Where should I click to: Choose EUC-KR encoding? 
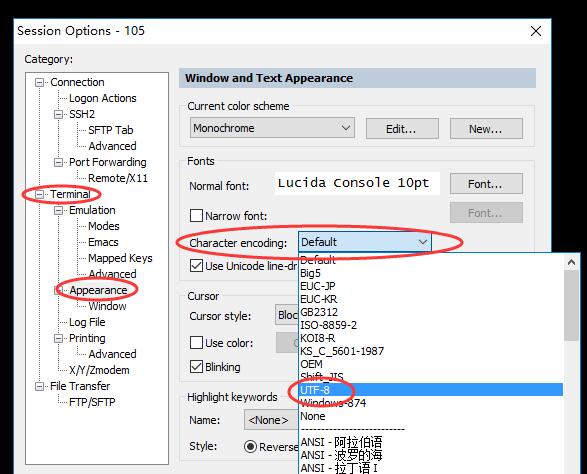[431, 299]
